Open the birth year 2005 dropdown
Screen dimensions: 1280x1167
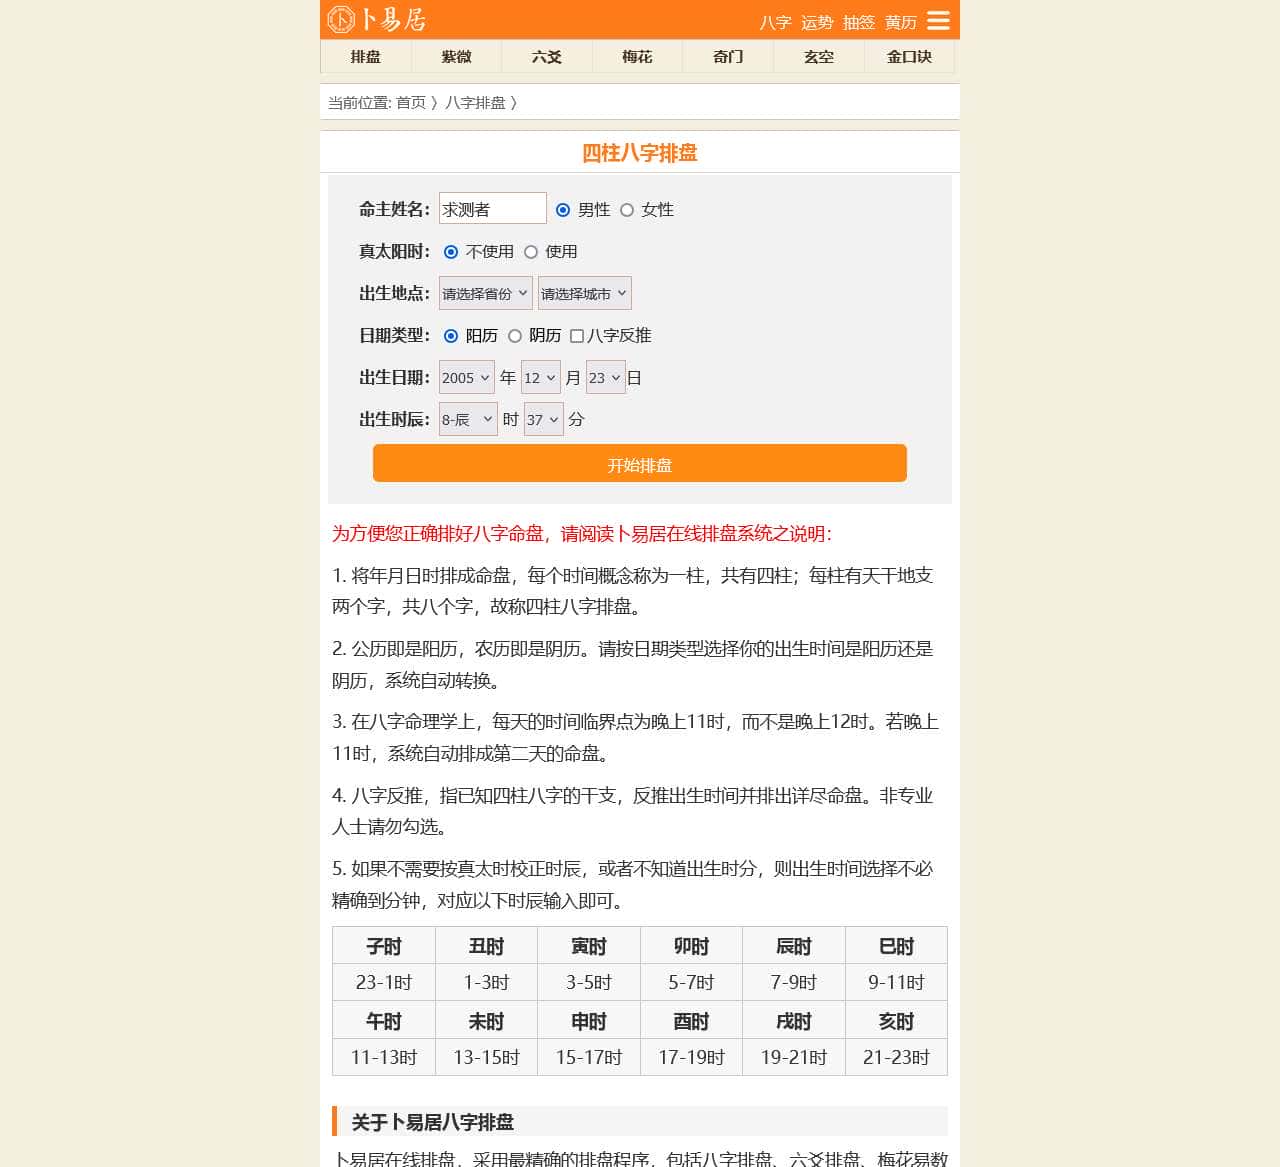(467, 377)
